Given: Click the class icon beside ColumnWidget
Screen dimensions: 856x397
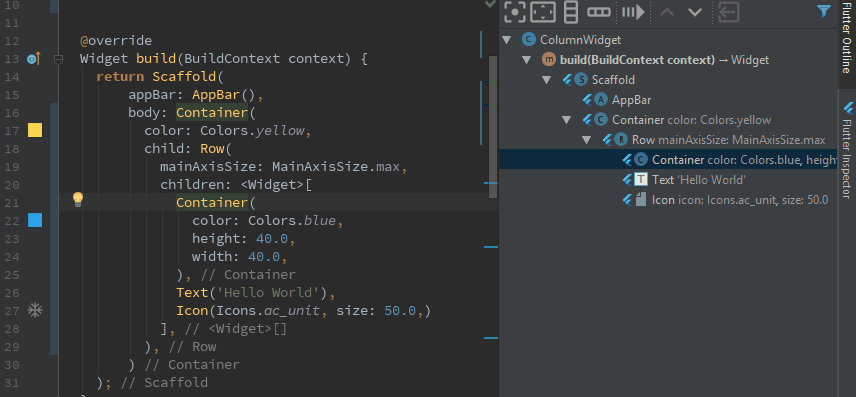Looking at the screenshot, I should pos(528,40).
